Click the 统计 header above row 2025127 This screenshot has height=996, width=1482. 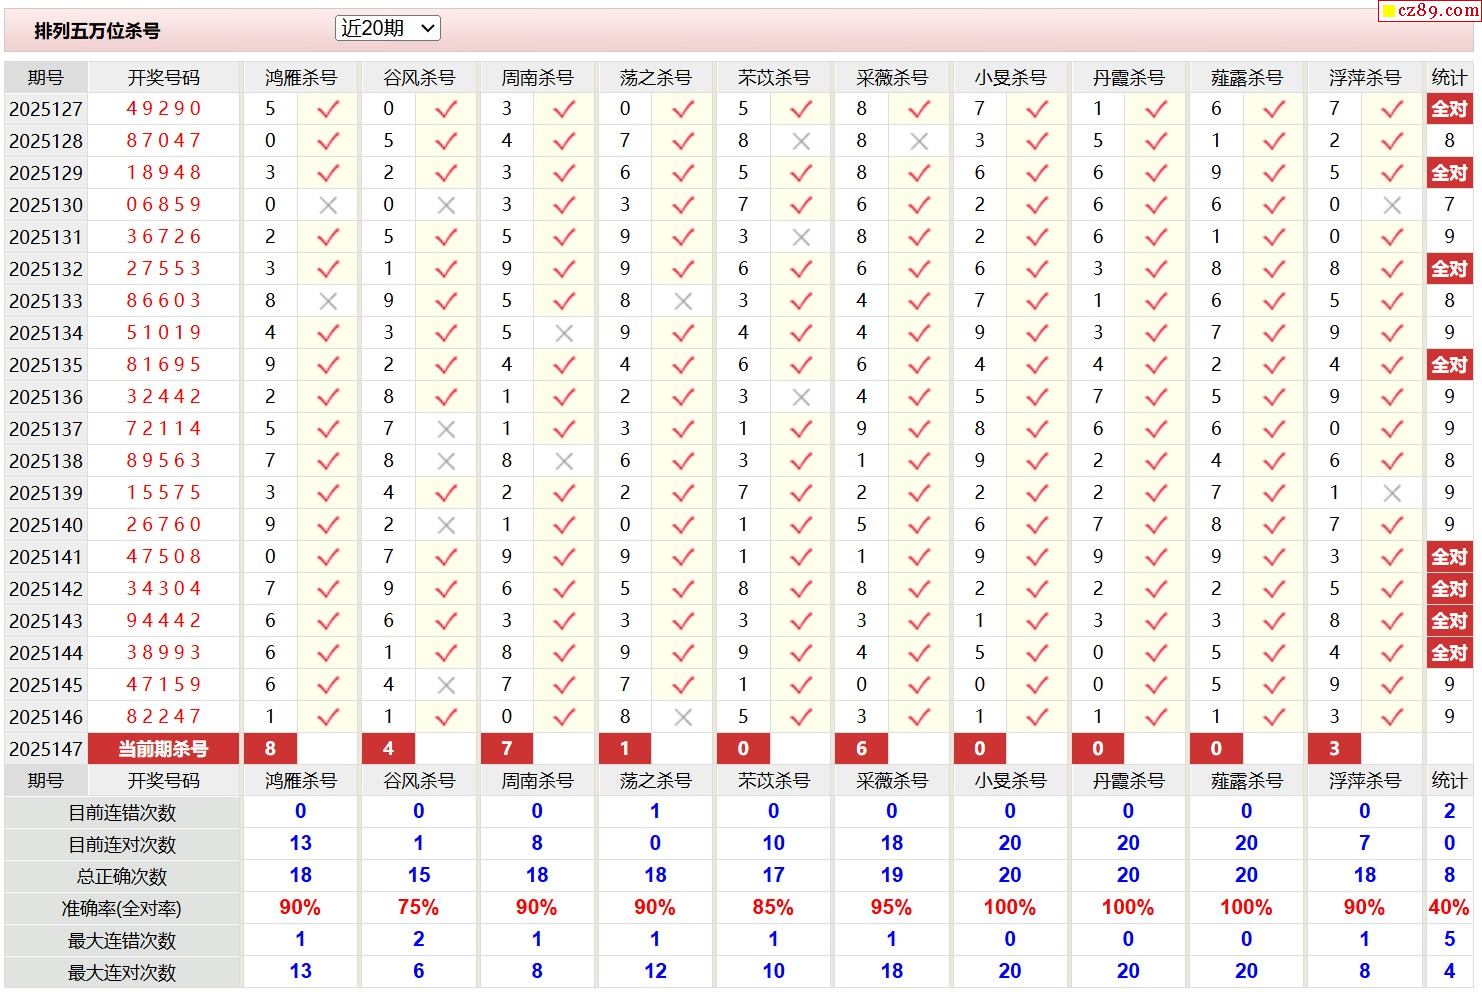click(1449, 78)
